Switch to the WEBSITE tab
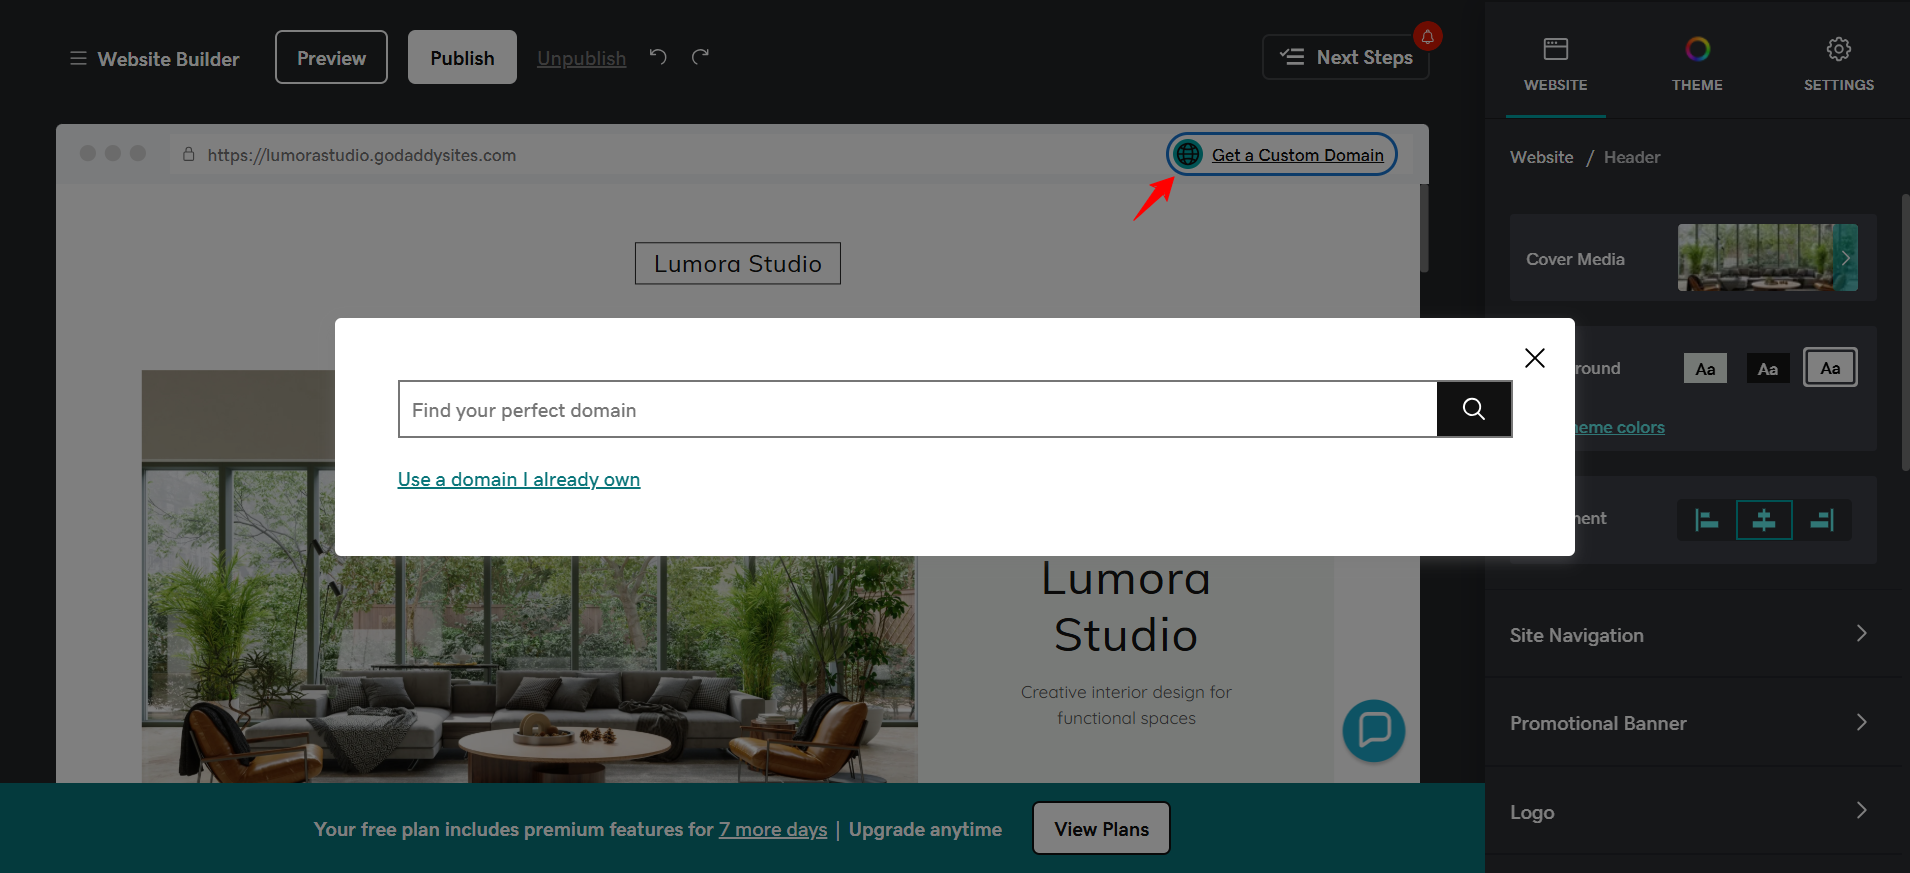This screenshot has height=873, width=1910. click(1555, 64)
